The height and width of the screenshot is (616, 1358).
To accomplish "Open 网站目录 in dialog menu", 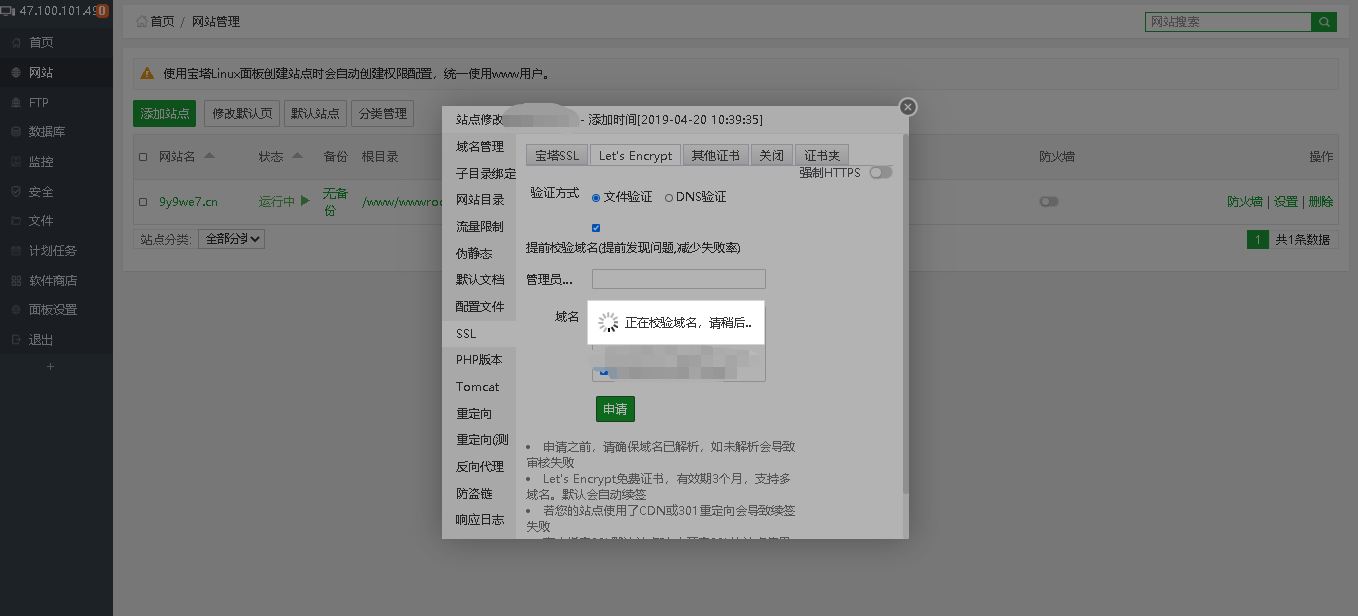I will click(480, 200).
